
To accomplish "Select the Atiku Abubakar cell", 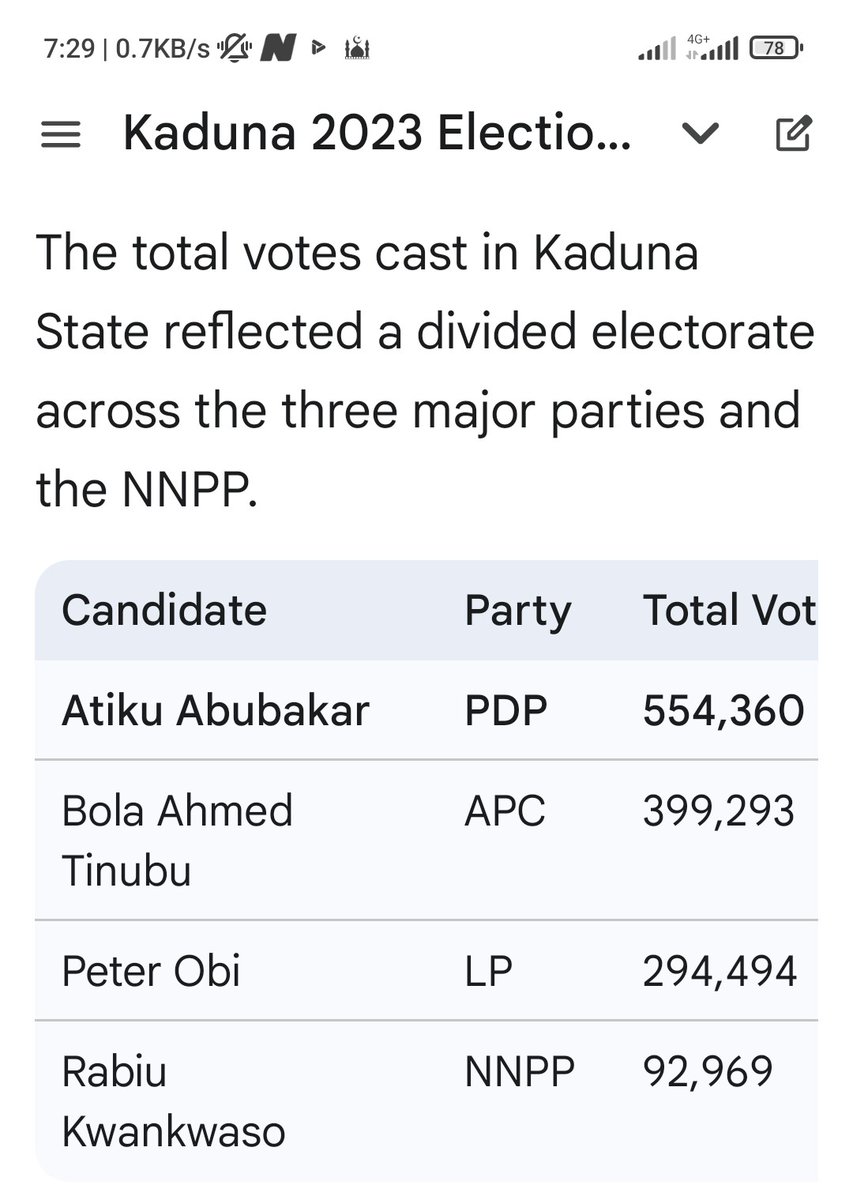I will point(215,710).
